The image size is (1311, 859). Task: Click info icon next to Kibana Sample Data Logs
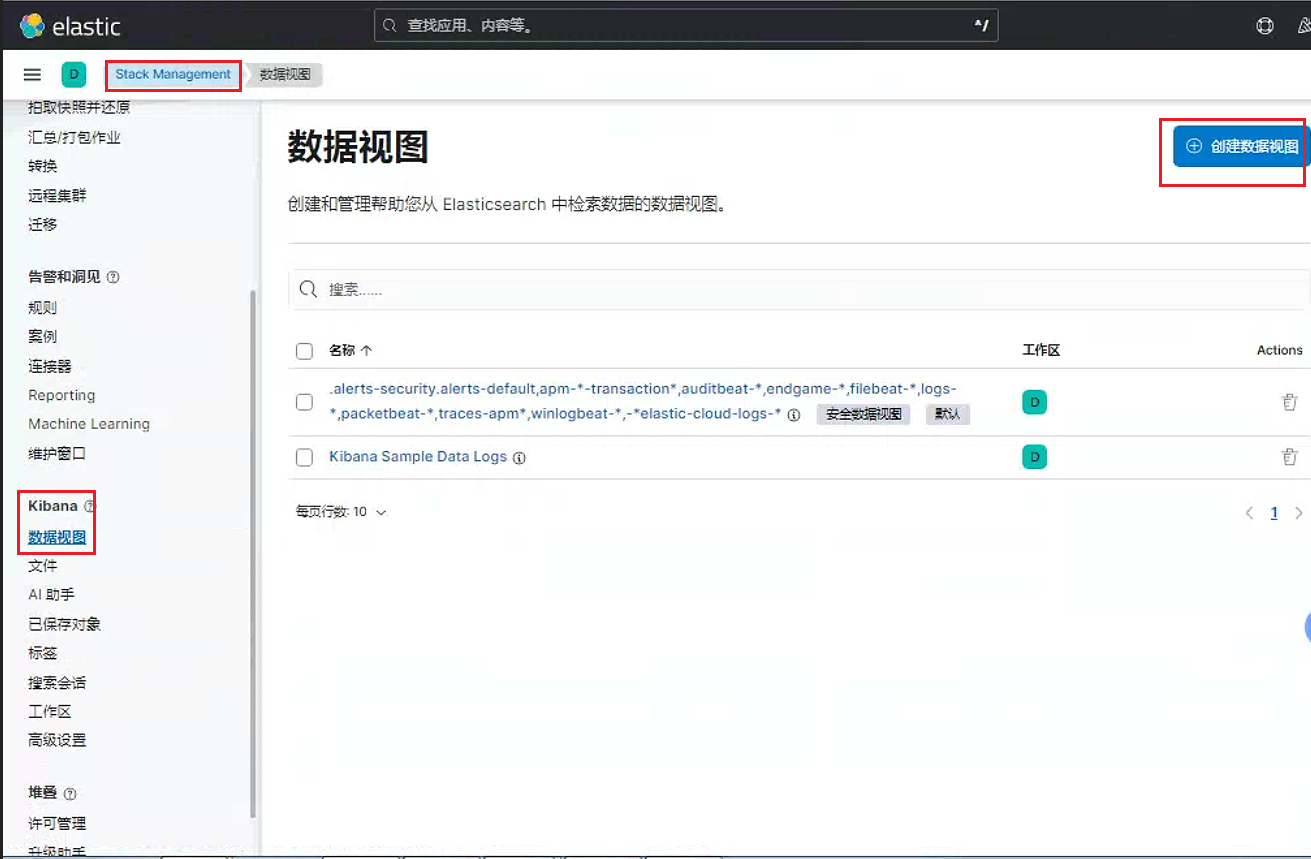pos(519,458)
